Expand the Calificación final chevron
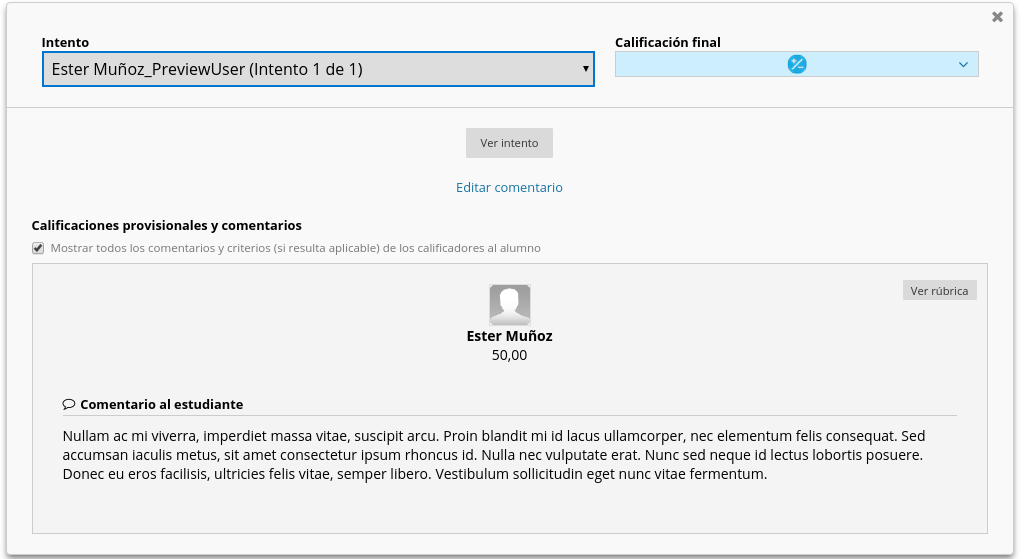The image size is (1024, 559). (963, 65)
